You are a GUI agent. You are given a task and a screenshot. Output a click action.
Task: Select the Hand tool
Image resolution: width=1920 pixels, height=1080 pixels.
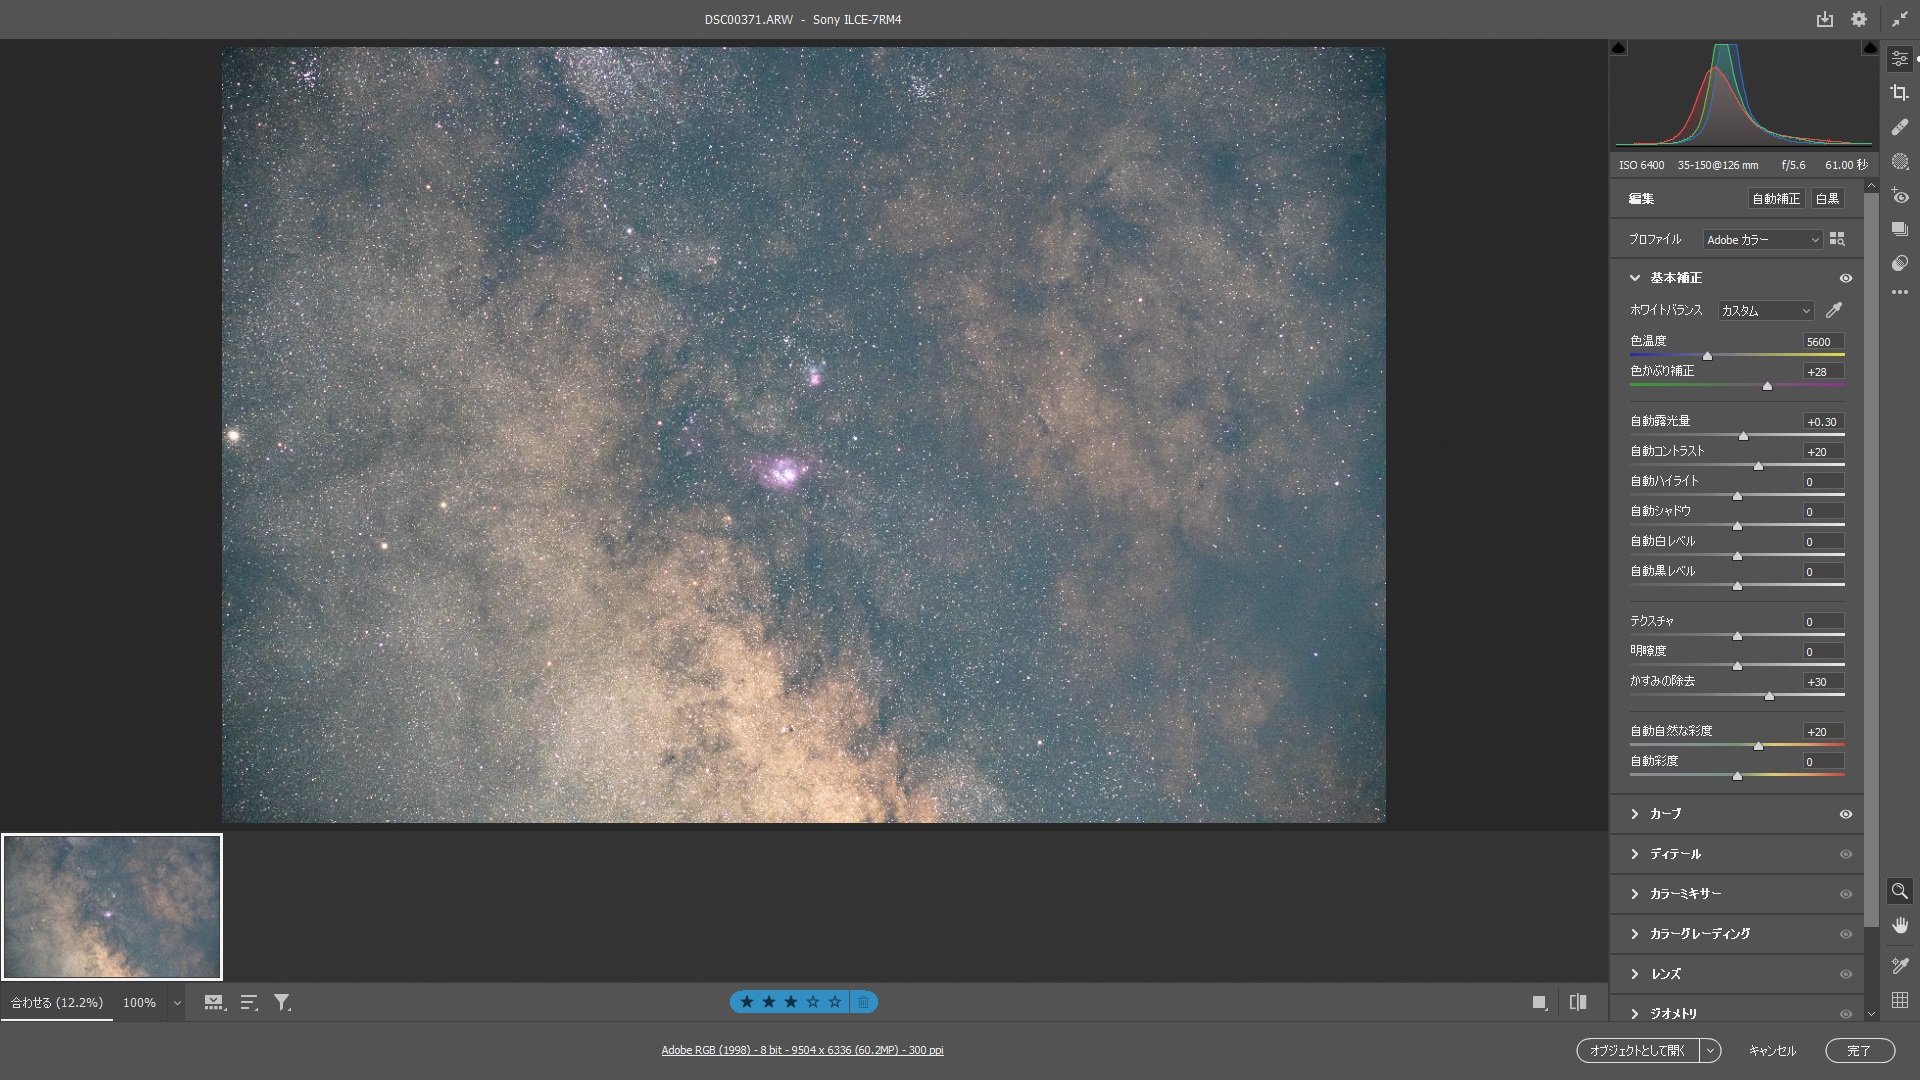coord(1899,925)
